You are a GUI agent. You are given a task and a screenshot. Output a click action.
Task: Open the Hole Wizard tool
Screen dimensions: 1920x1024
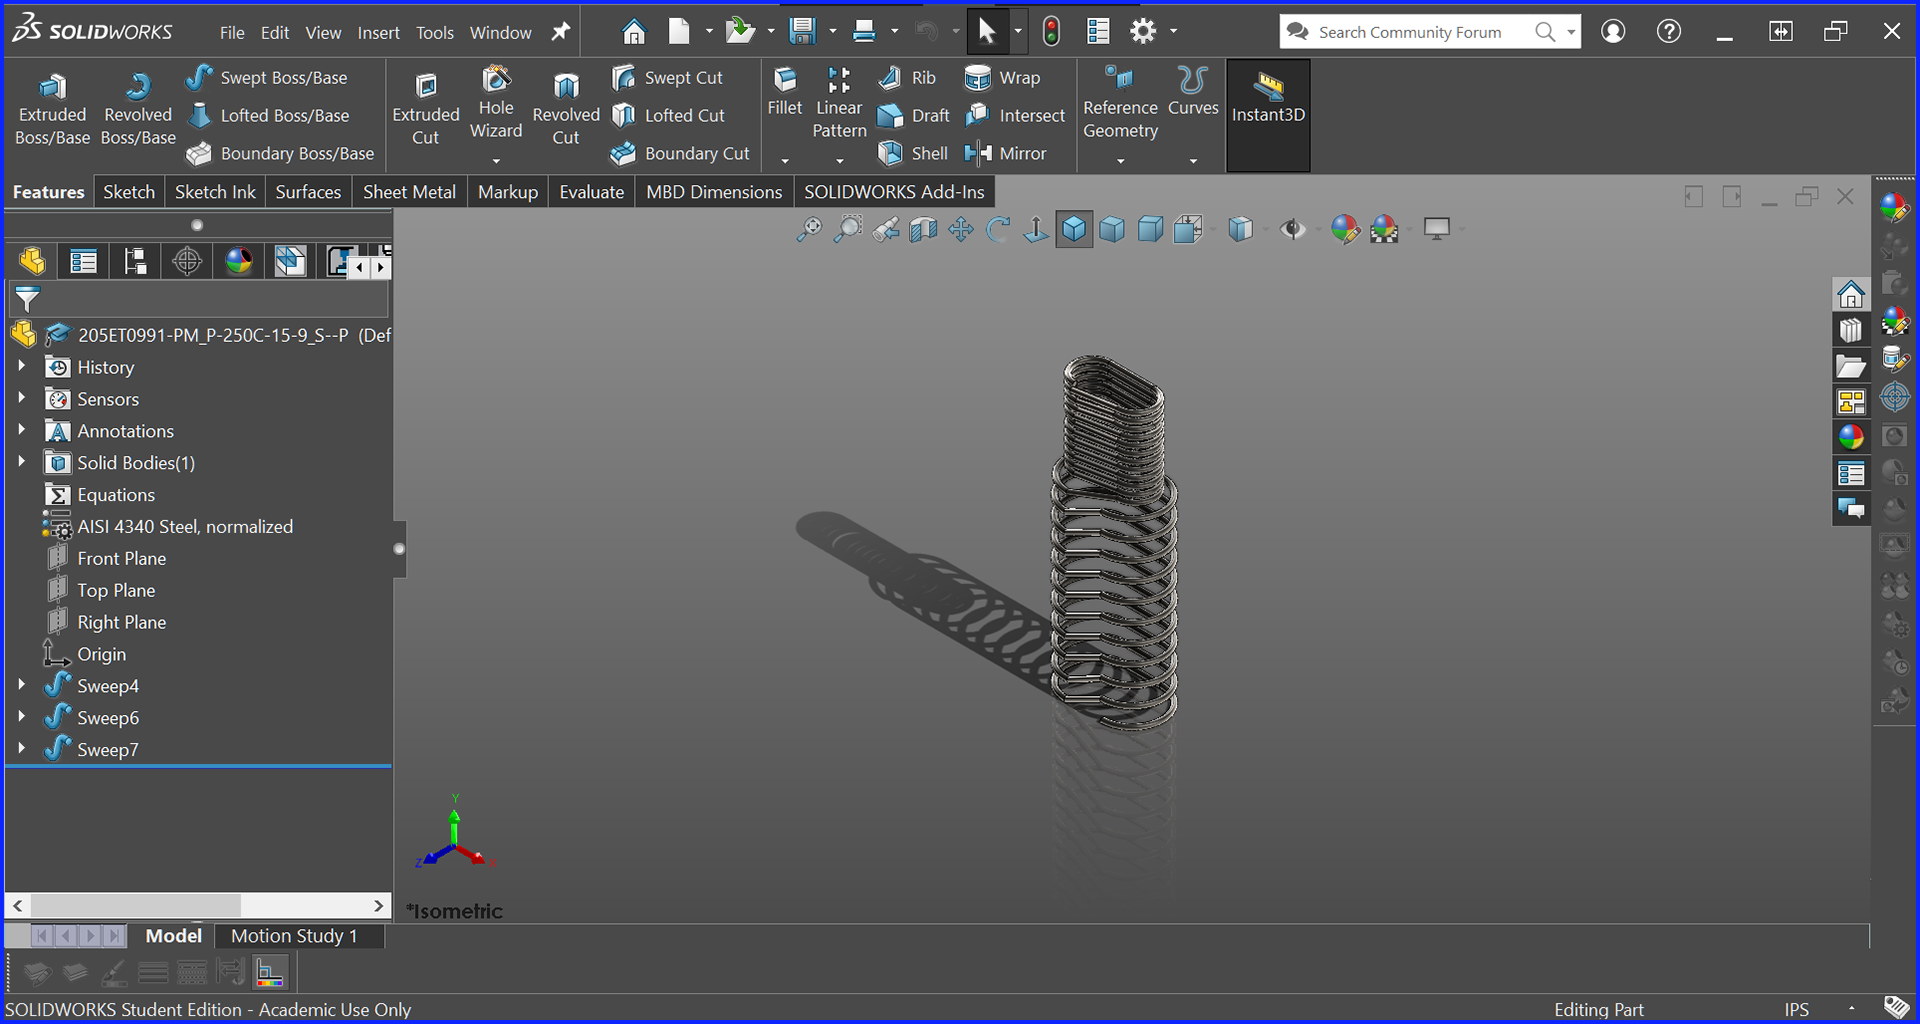pyautogui.click(x=496, y=103)
